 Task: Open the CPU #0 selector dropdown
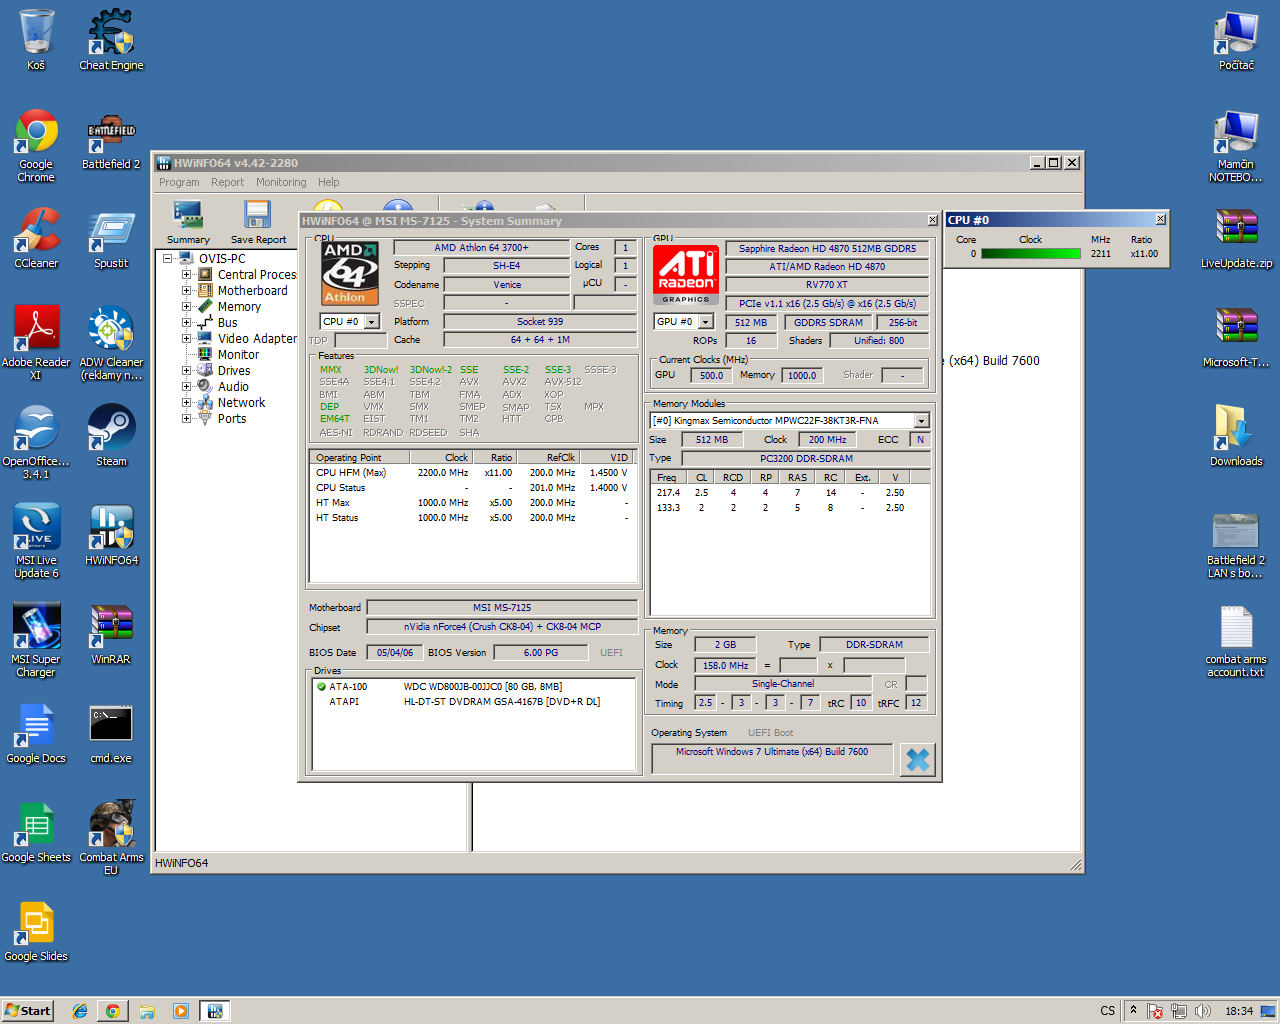[372, 322]
